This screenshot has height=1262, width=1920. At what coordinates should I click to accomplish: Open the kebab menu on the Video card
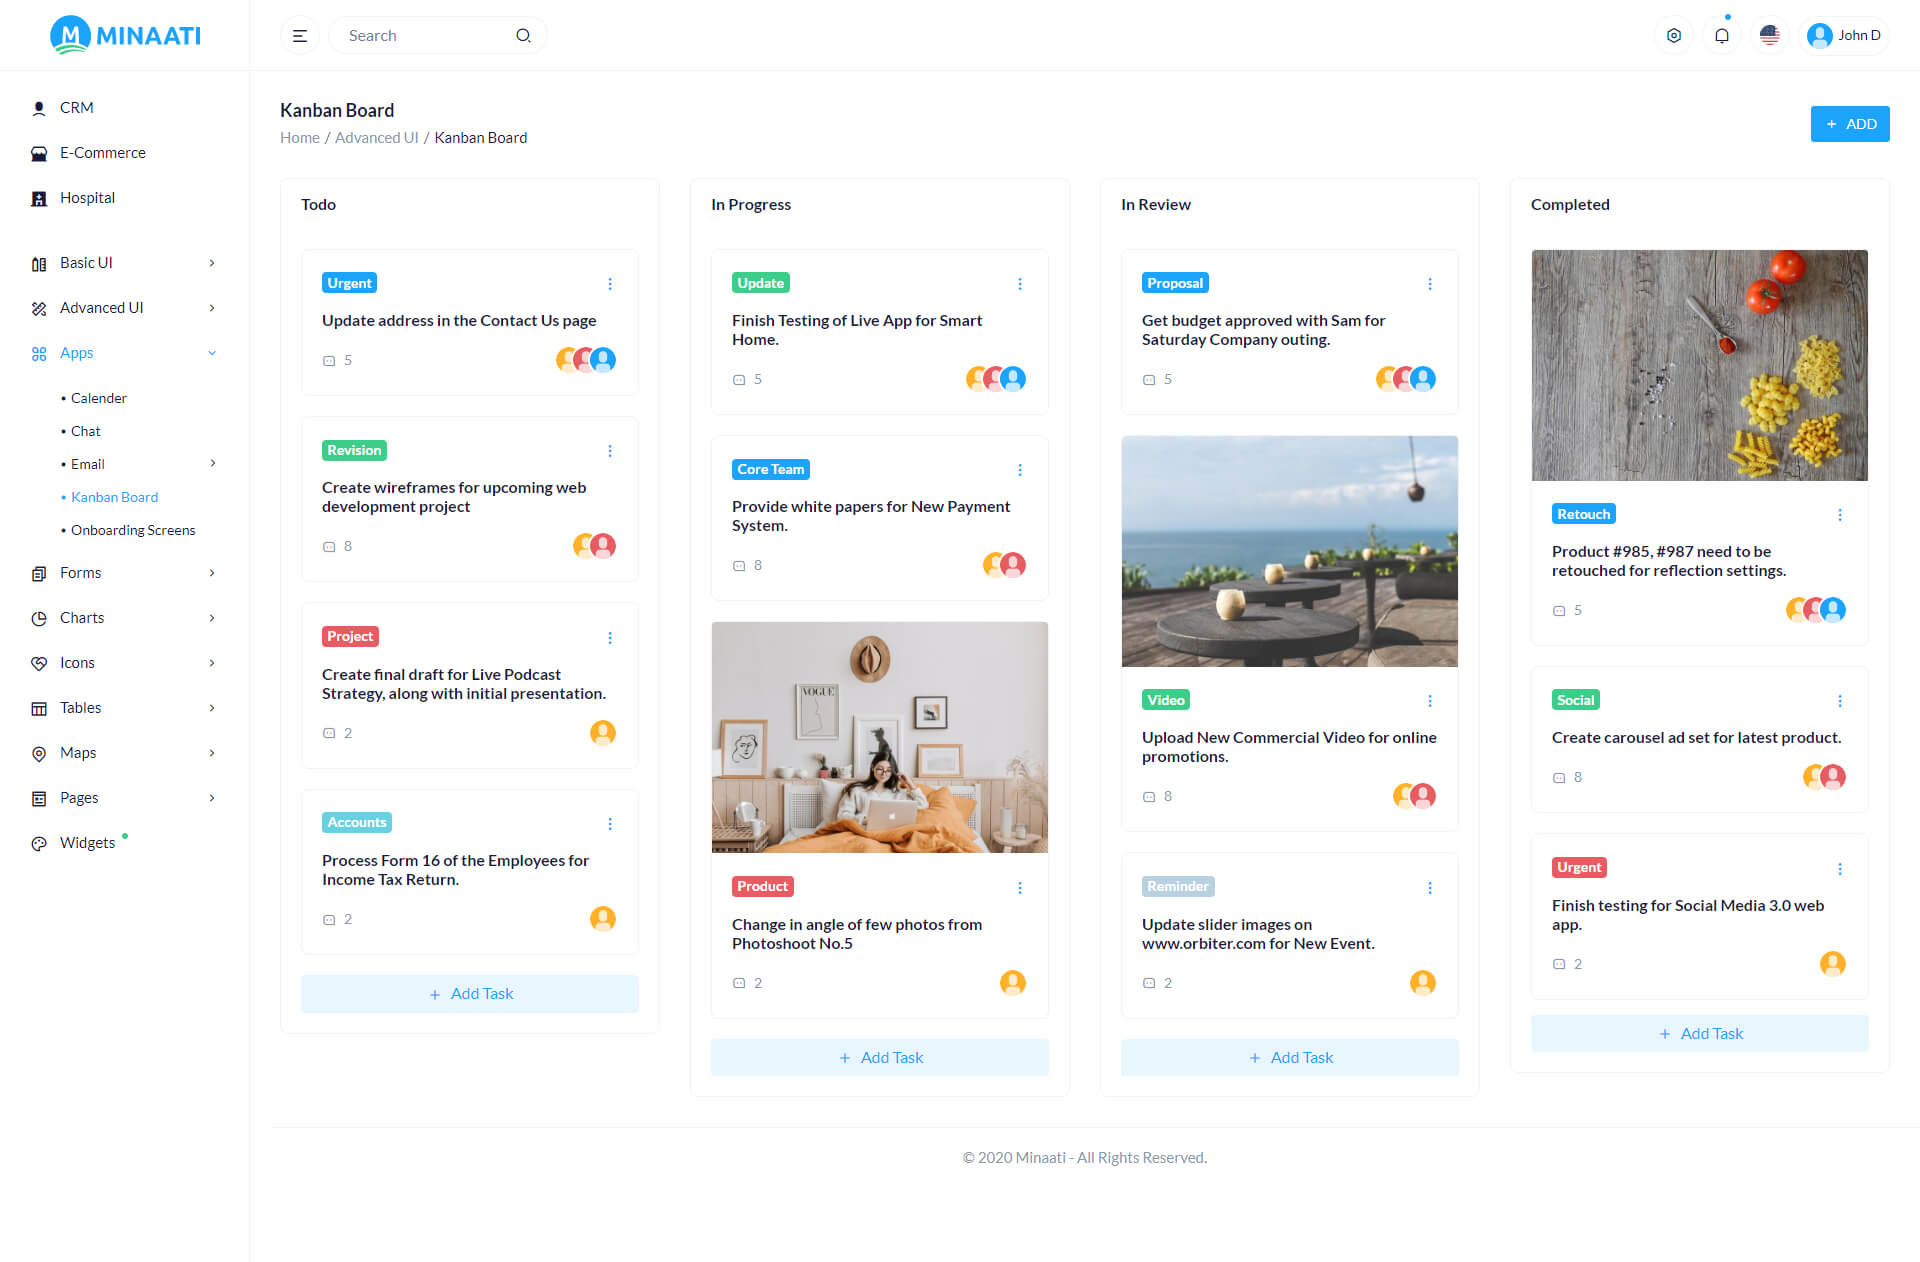(1430, 701)
